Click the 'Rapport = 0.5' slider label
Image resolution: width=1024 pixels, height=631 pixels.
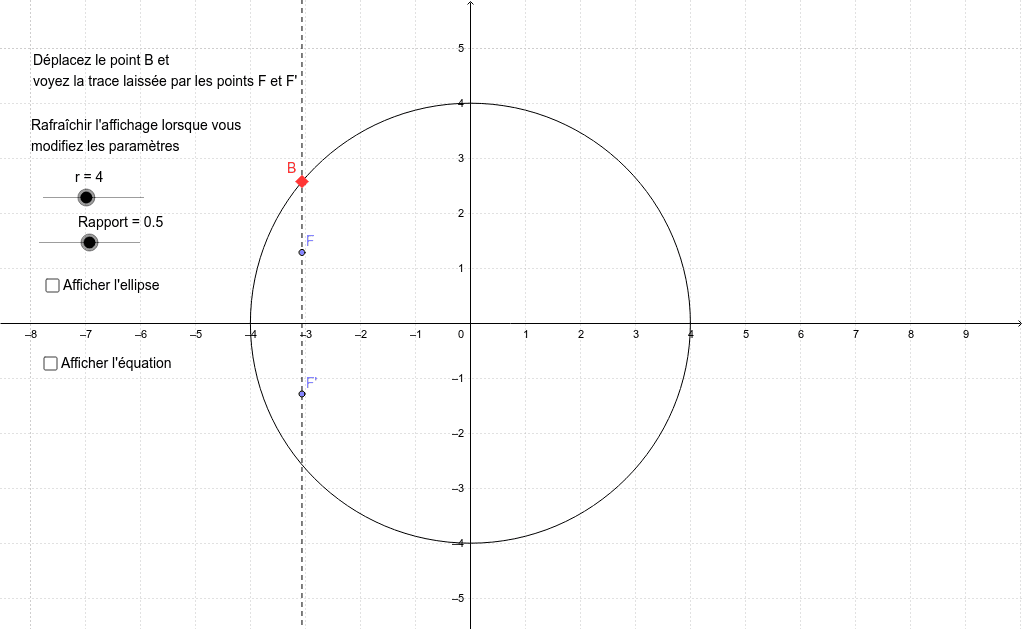click(x=121, y=222)
